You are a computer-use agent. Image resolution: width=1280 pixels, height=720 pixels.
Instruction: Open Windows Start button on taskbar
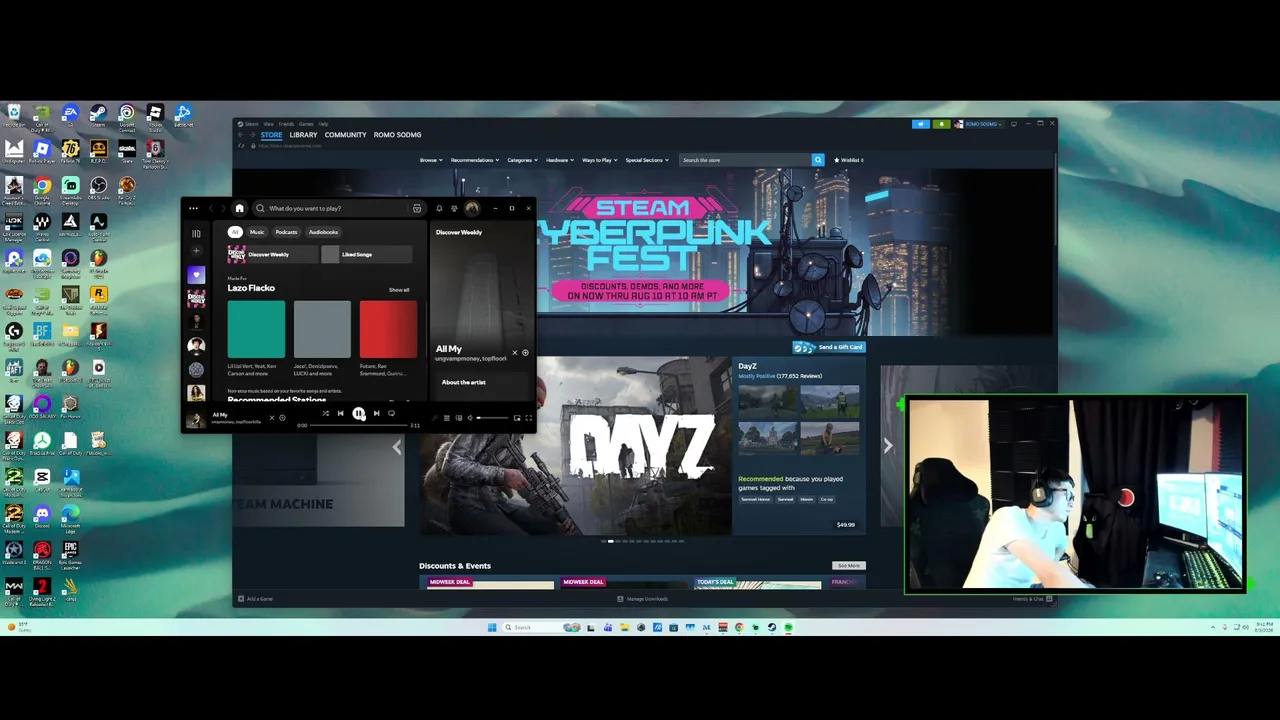tap(492, 628)
